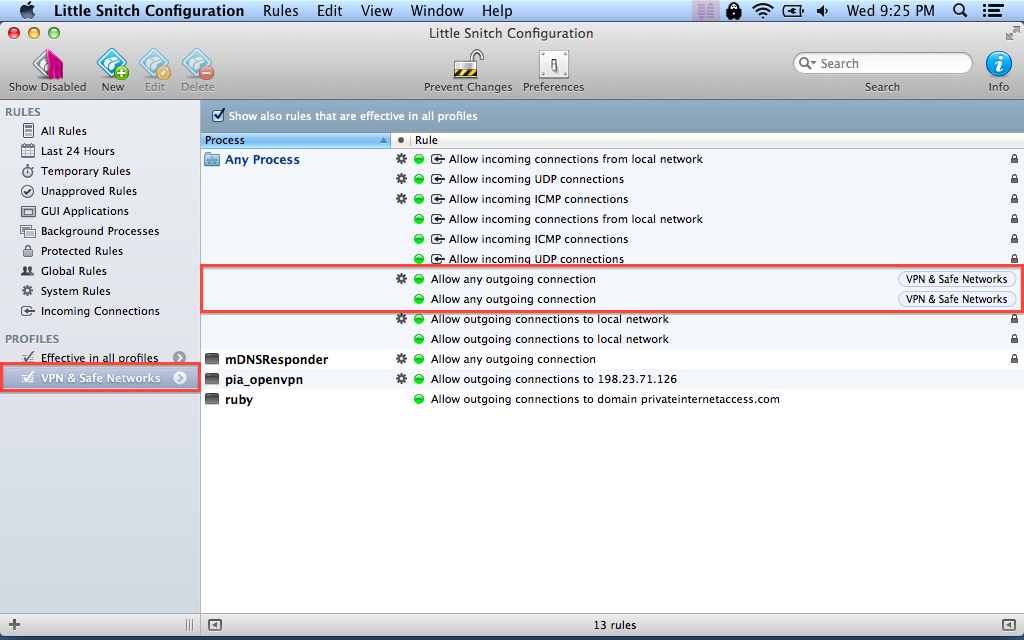The width and height of the screenshot is (1024, 640).
Task: Select the mDNSResponder process name
Action: click(276, 359)
